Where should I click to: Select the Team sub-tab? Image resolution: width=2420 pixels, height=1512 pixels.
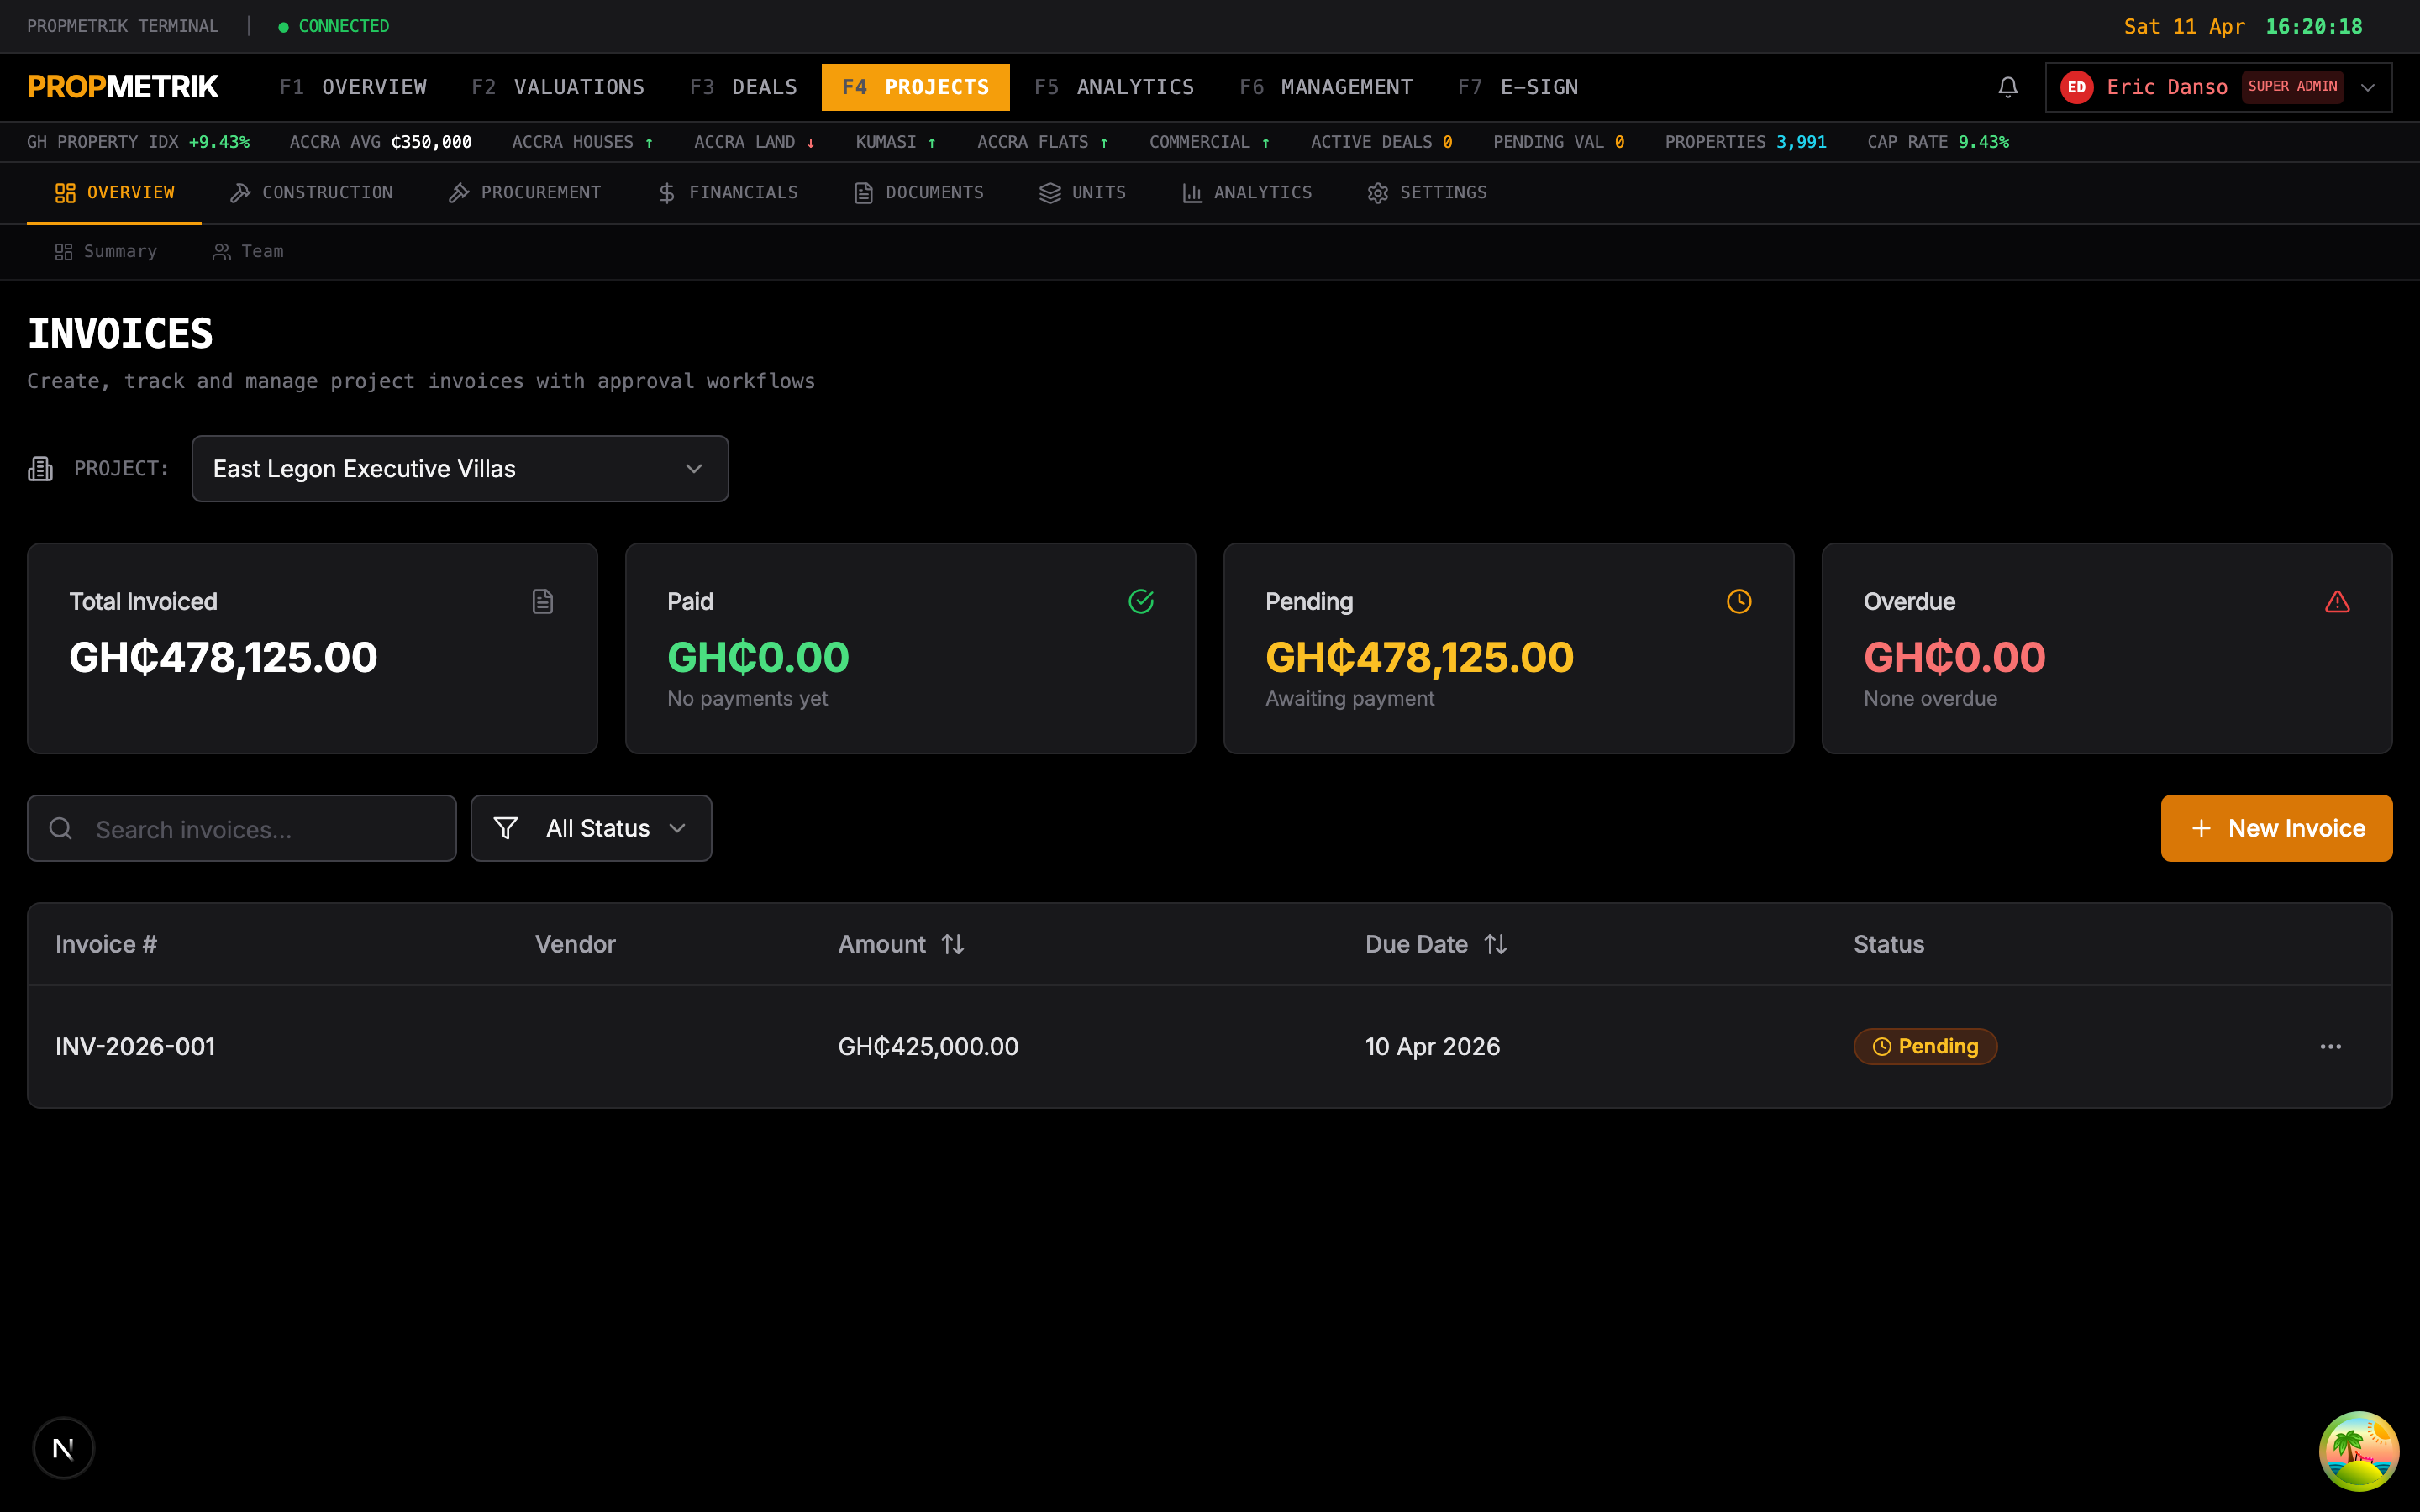point(248,251)
